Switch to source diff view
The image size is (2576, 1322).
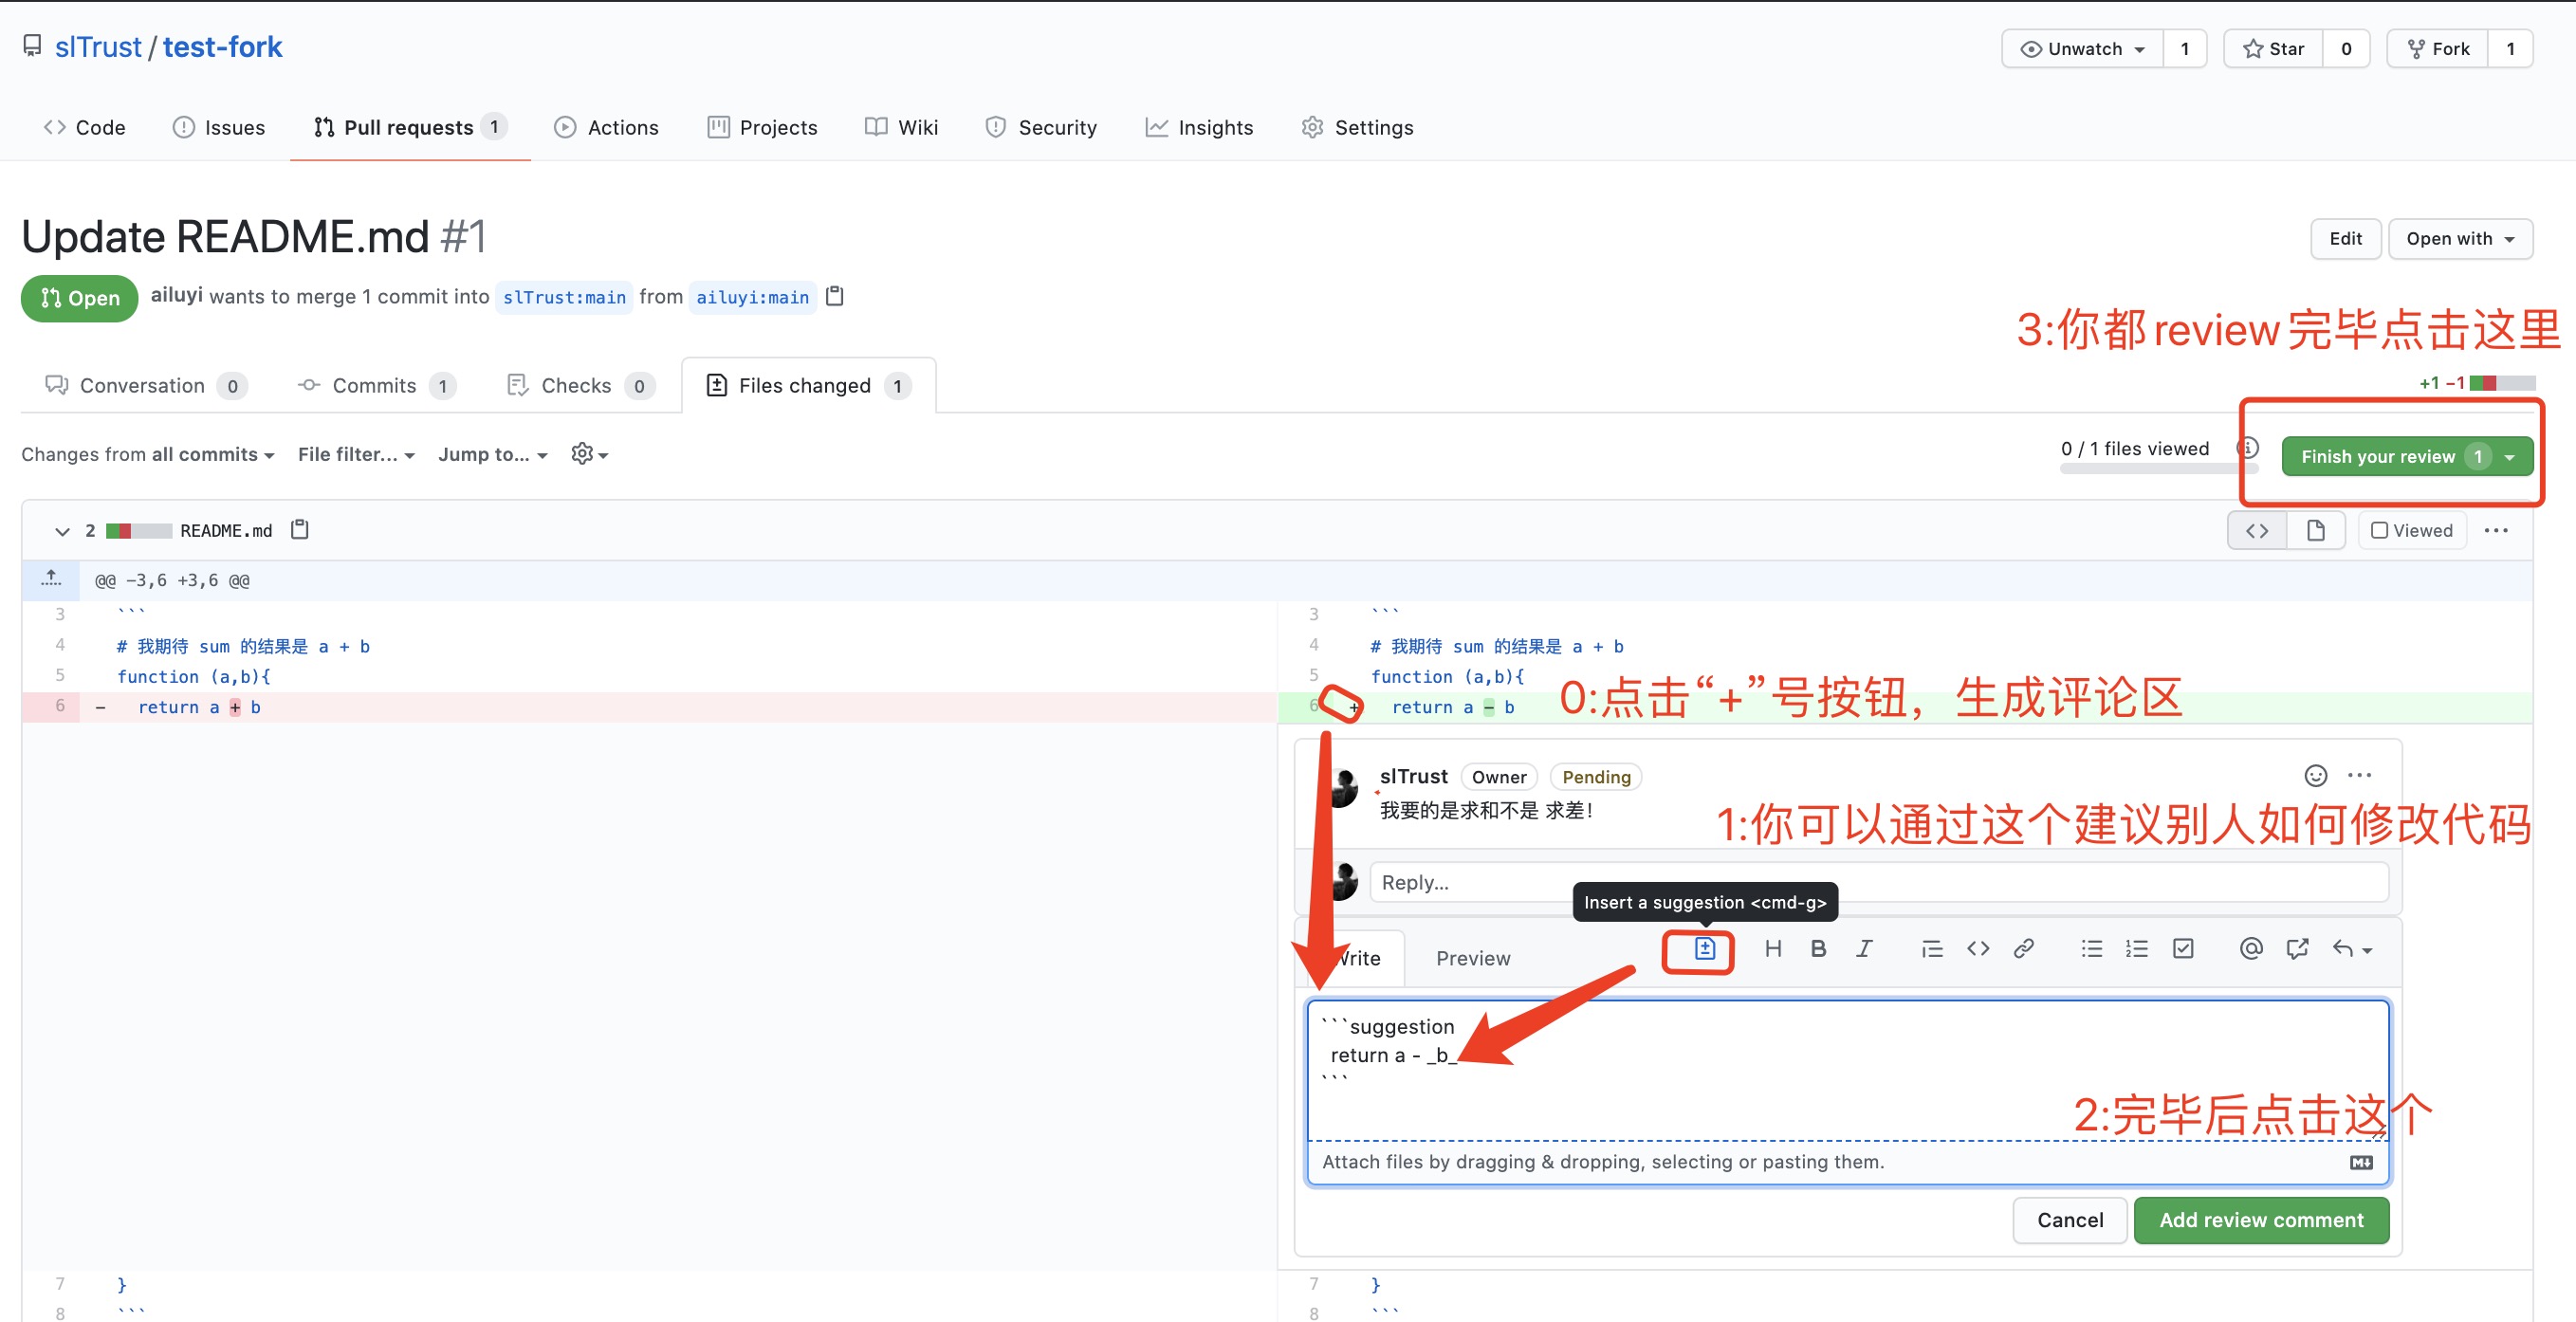2257,531
